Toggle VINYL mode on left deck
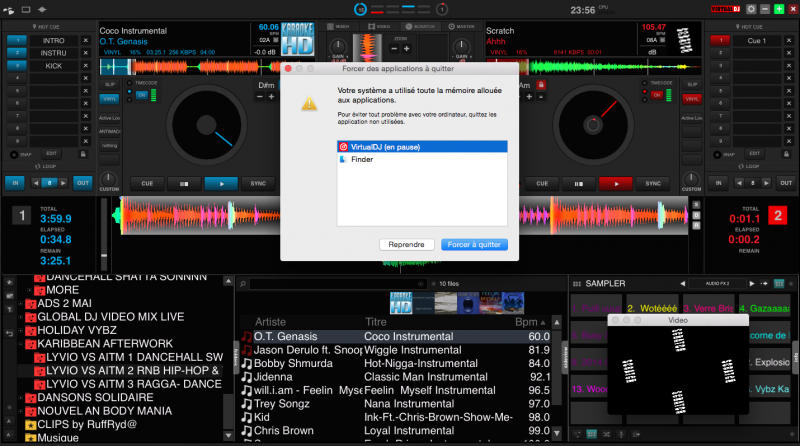The height and width of the screenshot is (446, 800). click(108, 99)
